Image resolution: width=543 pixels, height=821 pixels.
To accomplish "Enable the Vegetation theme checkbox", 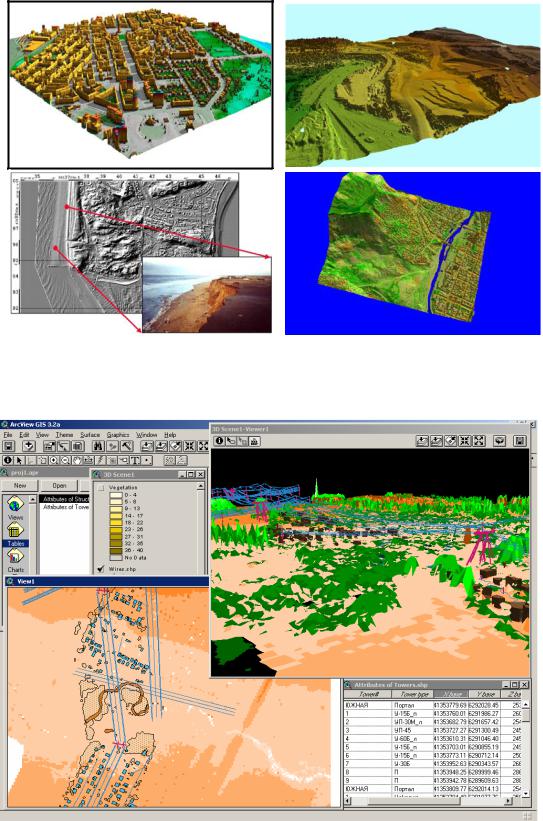I will pos(101,487).
